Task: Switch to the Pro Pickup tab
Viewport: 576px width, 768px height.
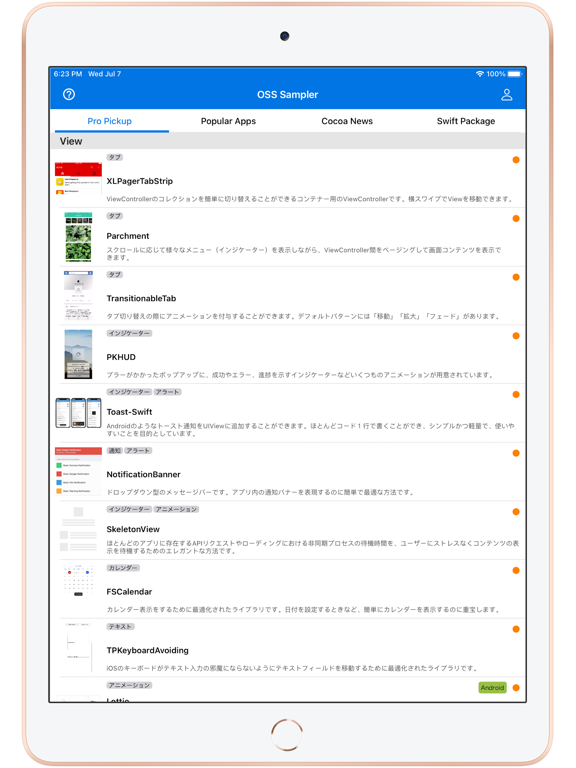Action: [110, 121]
